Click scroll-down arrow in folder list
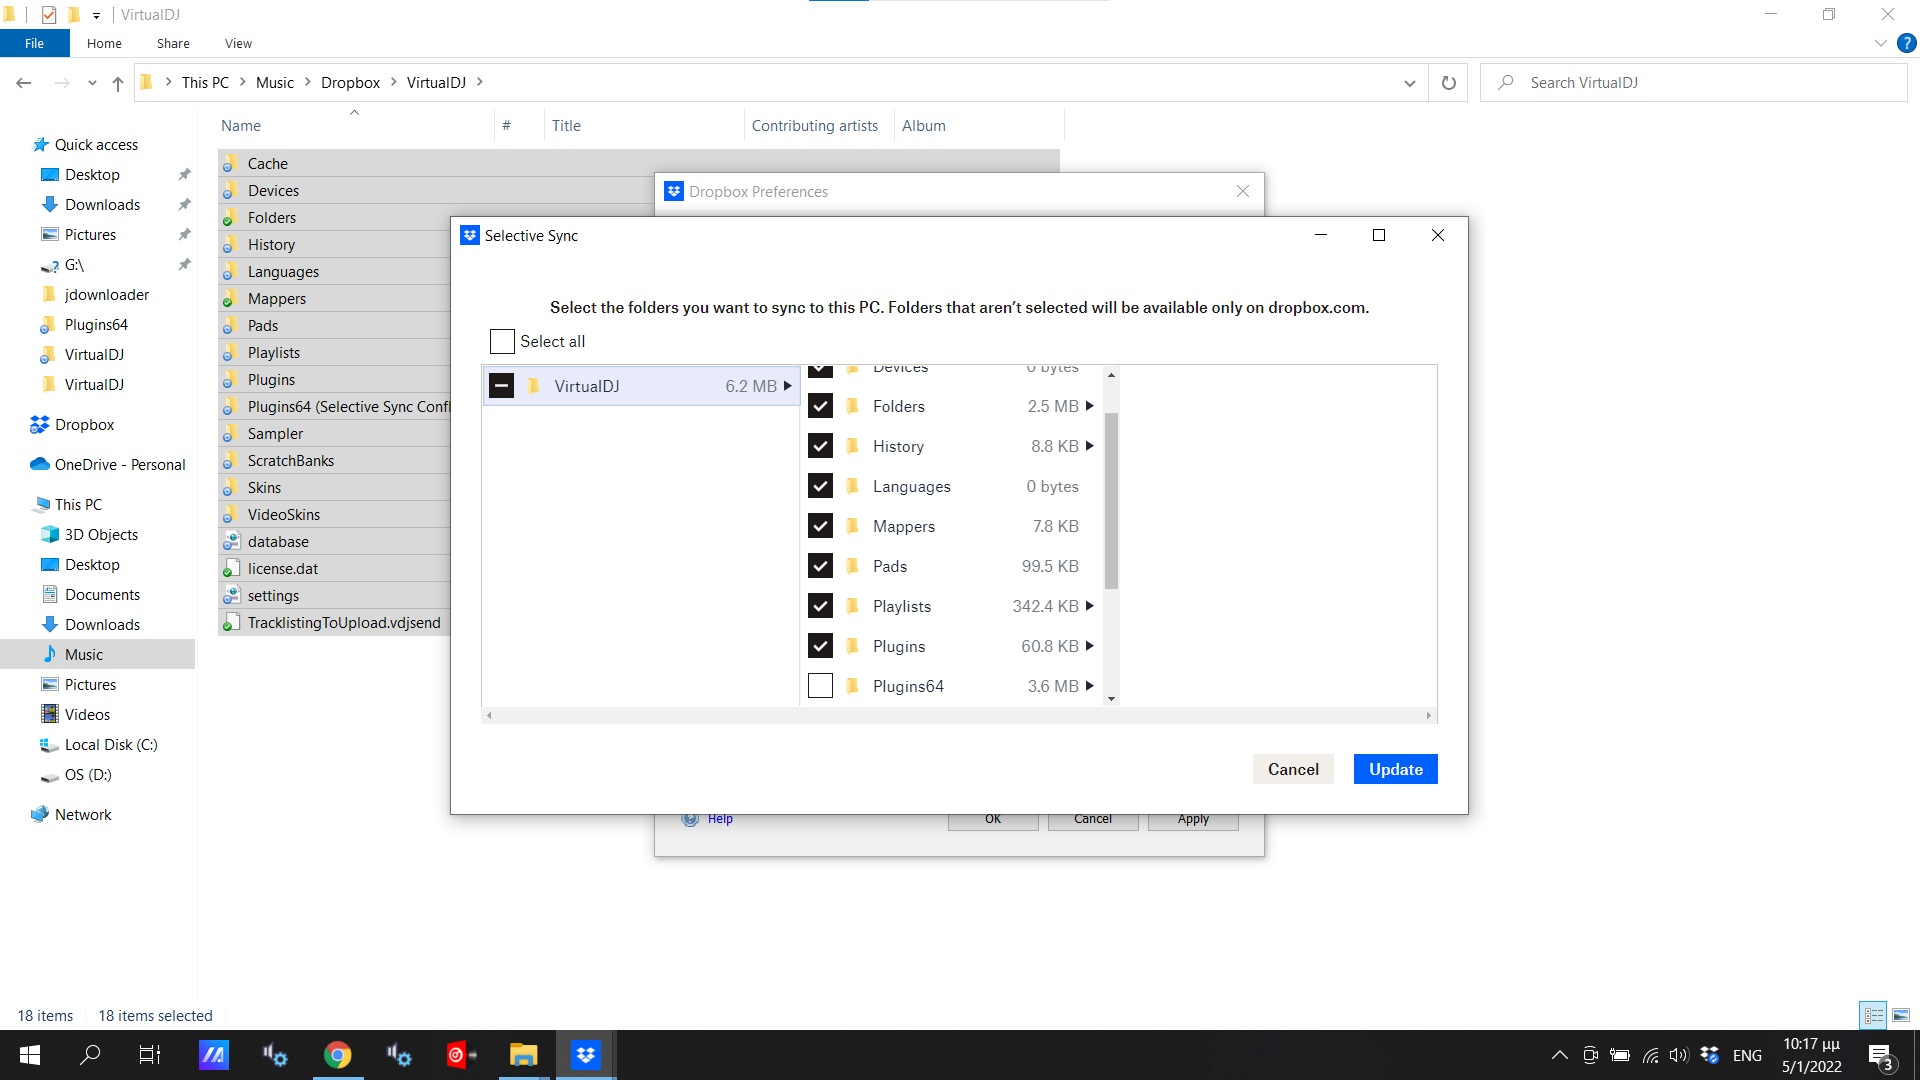The image size is (1920, 1080). (1111, 699)
